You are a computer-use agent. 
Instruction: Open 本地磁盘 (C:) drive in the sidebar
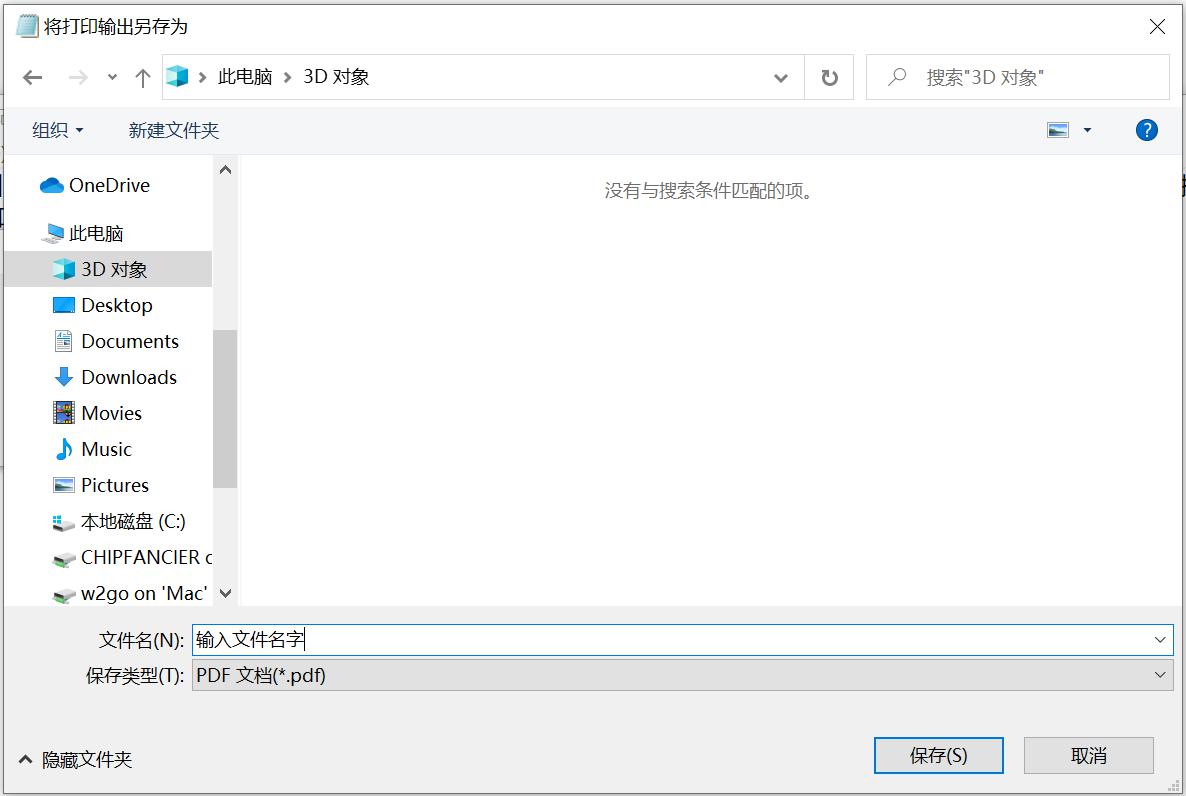click(x=122, y=521)
